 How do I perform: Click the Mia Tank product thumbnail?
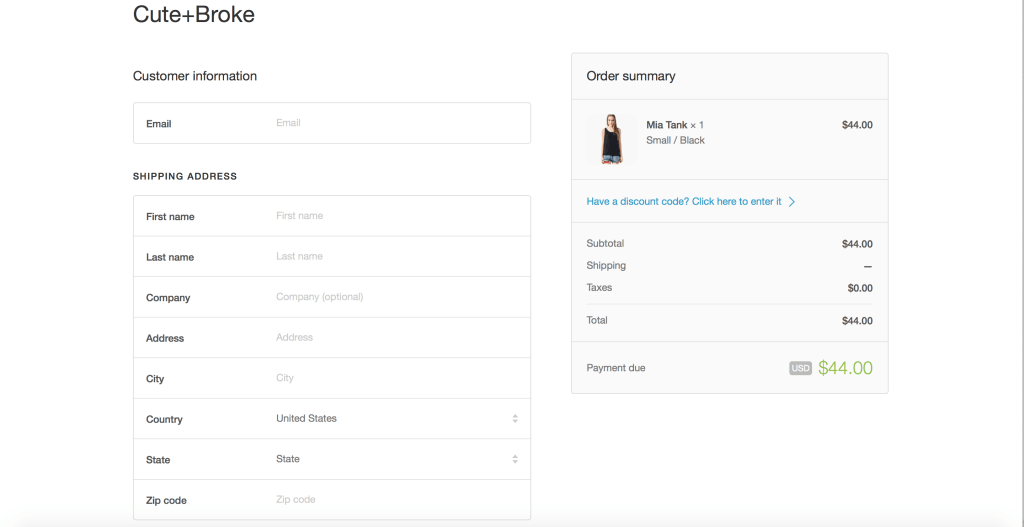coord(612,139)
